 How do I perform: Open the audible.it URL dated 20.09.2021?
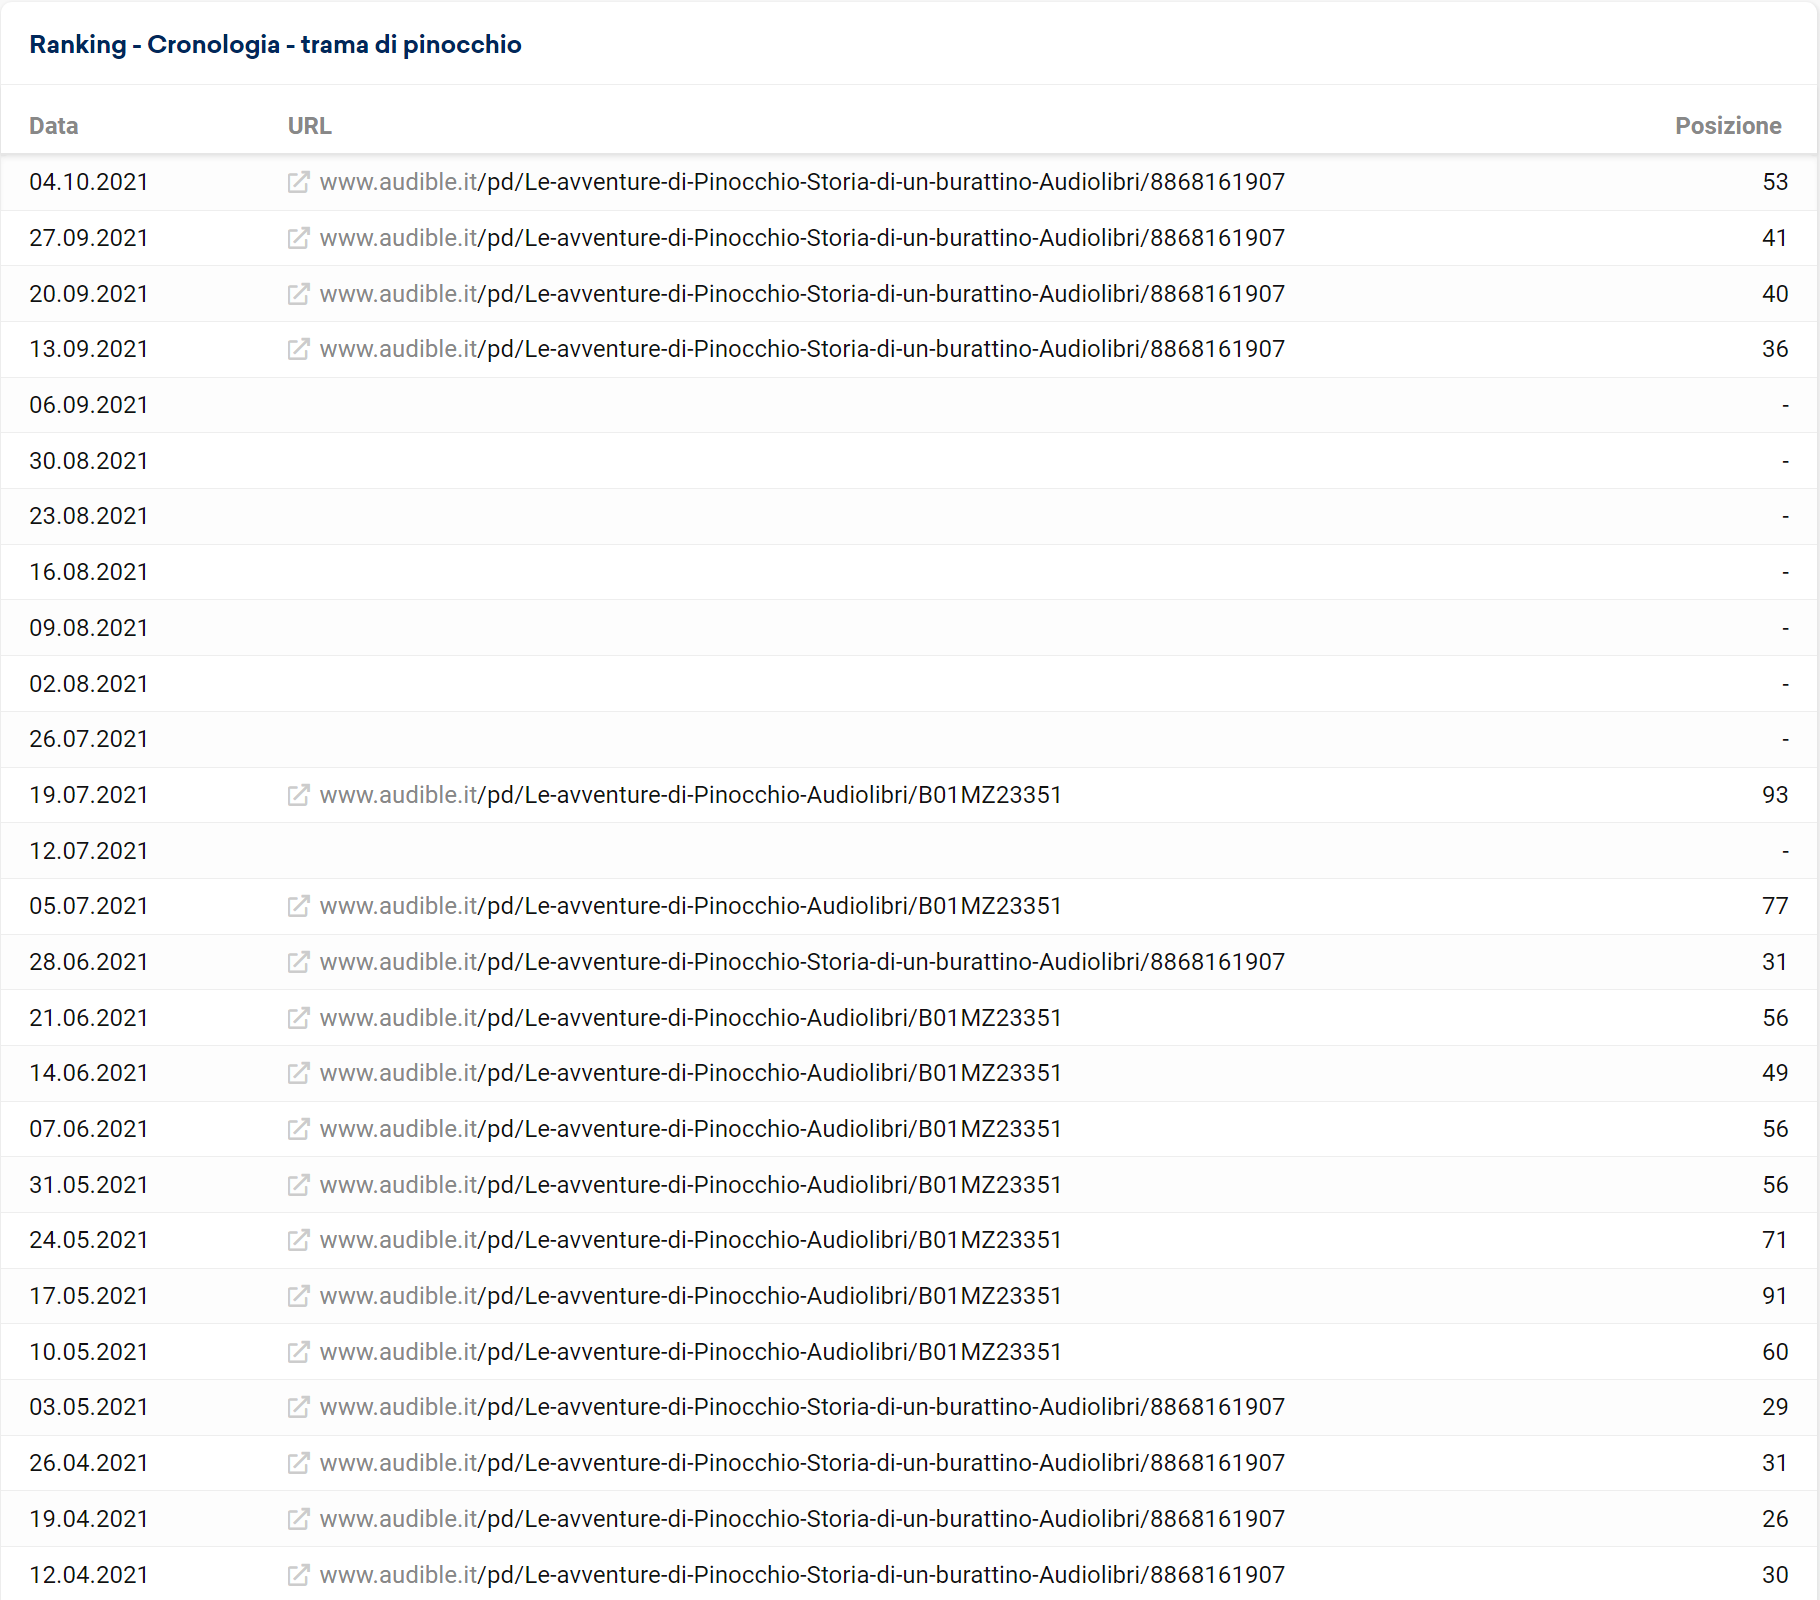coord(802,294)
